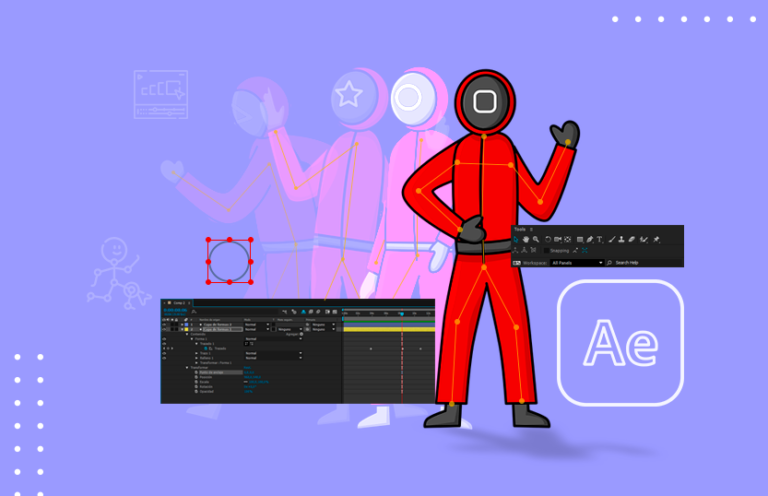Select the Puppet Pin tool
The width and height of the screenshot is (768, 496).
tap(656, 239)
